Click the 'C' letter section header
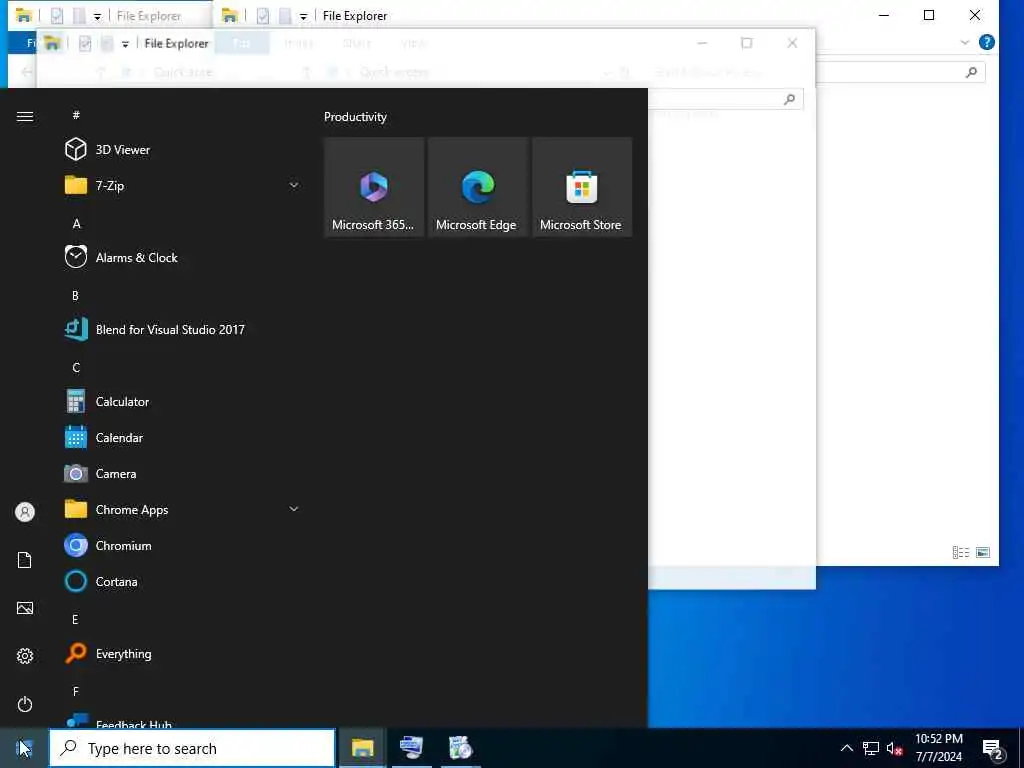The width and height of the screenshot is (1024, 768). click(x=76, y=367)
